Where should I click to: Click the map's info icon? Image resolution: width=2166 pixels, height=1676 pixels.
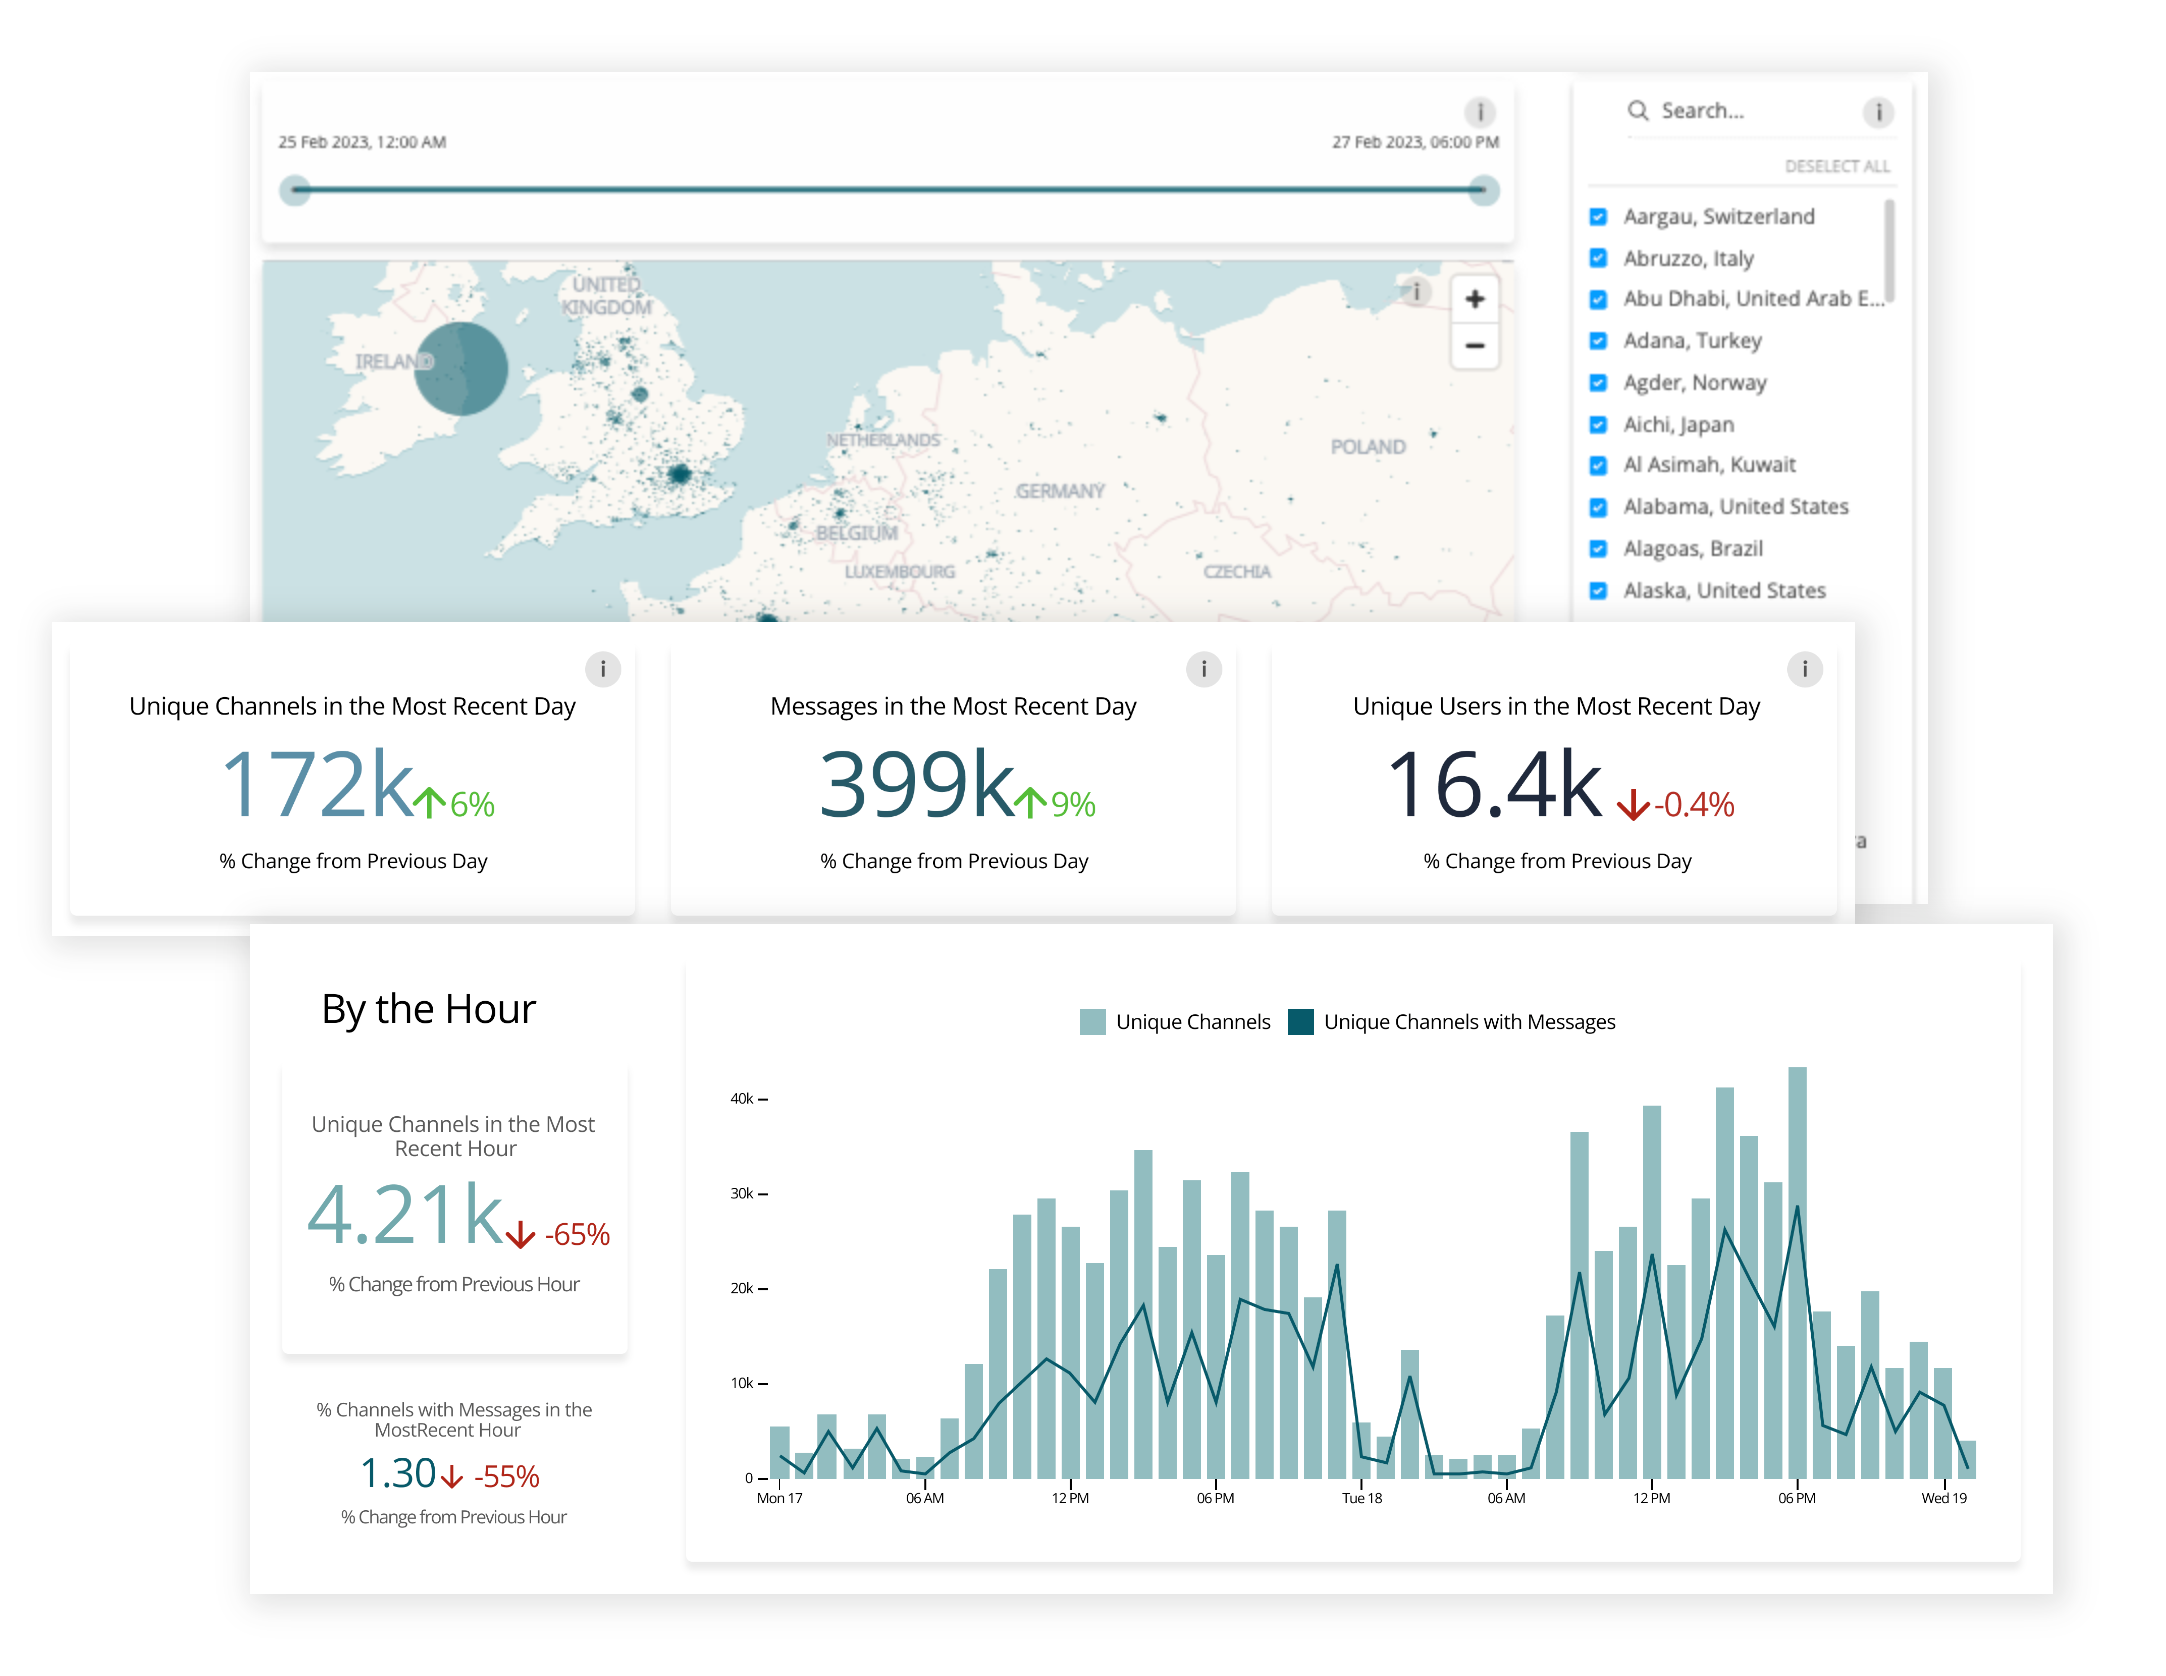point(1419,291)
